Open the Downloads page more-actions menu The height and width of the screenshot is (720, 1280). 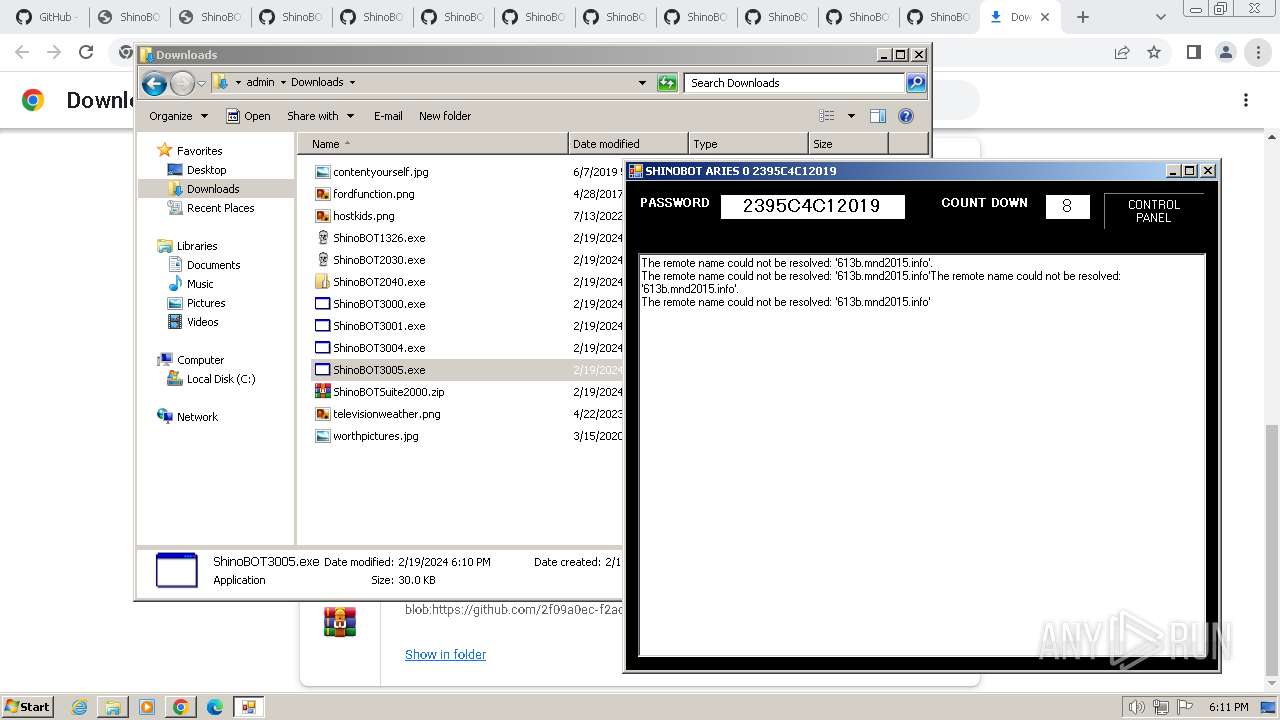click(x=1246, y=100)
